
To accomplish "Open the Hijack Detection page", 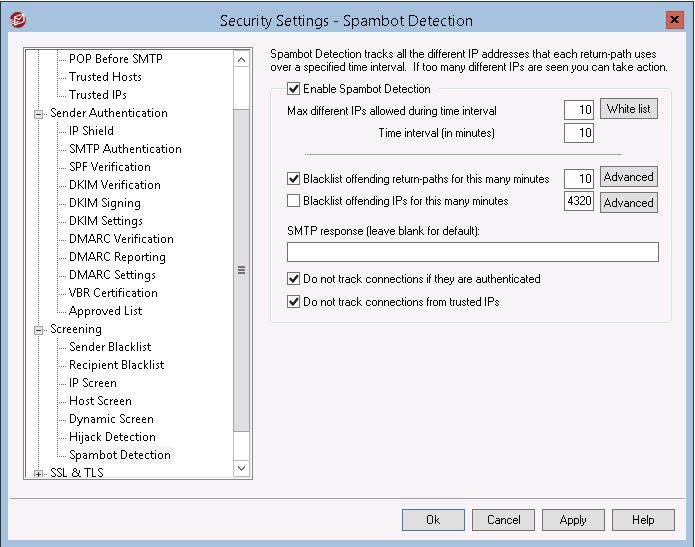I will point(112,437).
